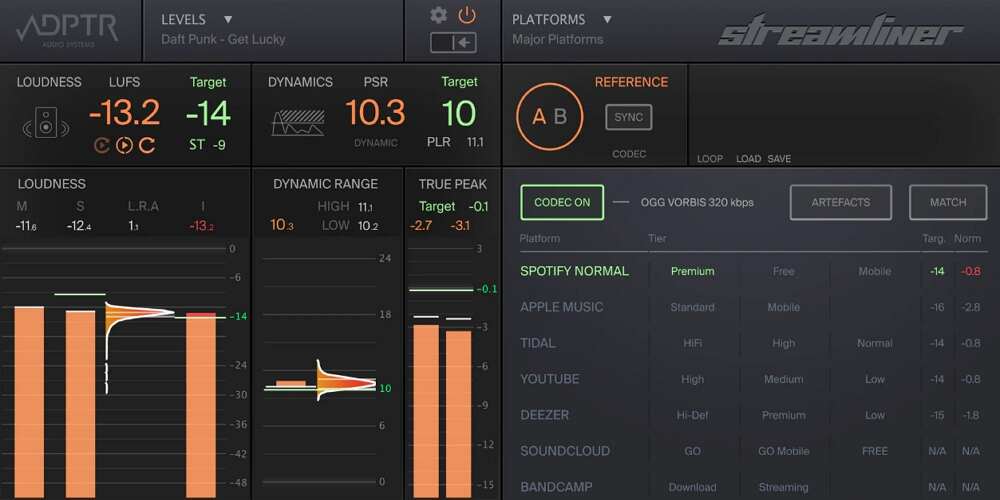Viewport: 1000px width, 500px height.
Task: Click the integrated loudness value -13.2 in red
Action: click(202, 226)
